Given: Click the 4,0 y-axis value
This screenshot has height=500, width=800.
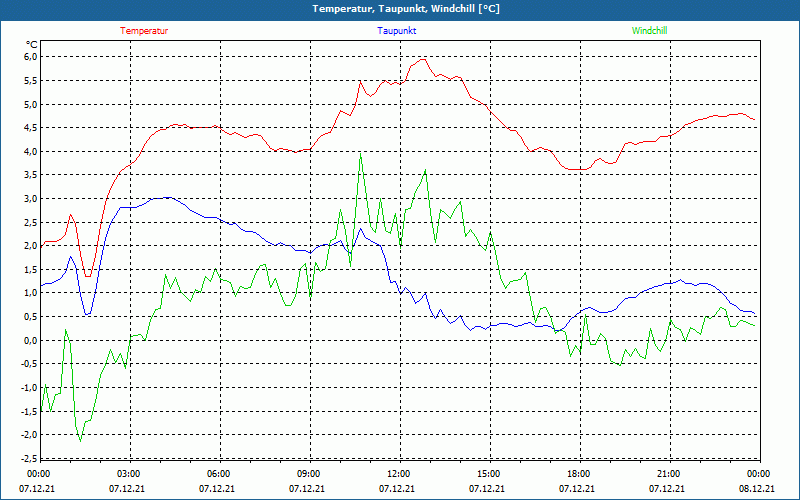Looking at the screenshot, I should pyautogui.click(x=31, y=152).
